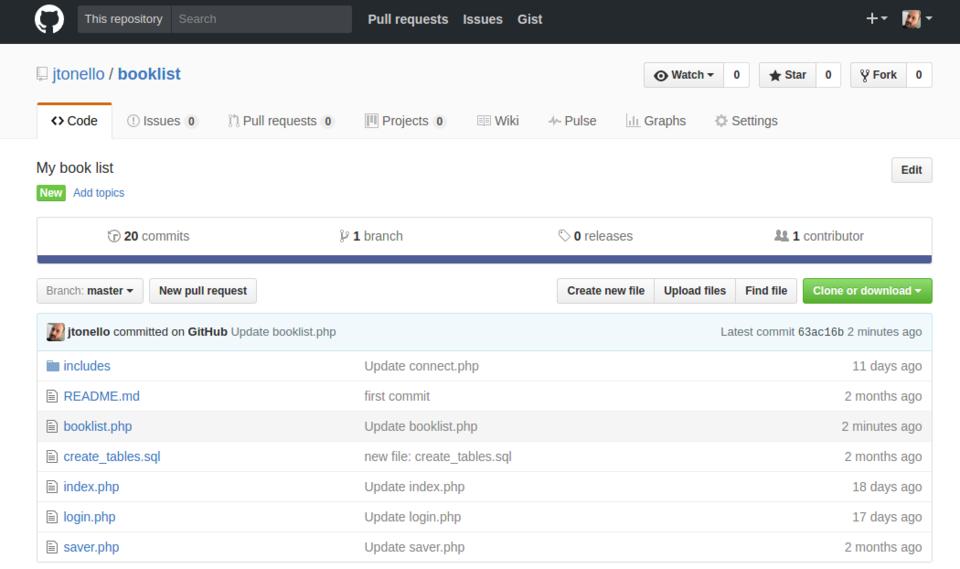Click the contributors people icon

[x=781, y=236]
